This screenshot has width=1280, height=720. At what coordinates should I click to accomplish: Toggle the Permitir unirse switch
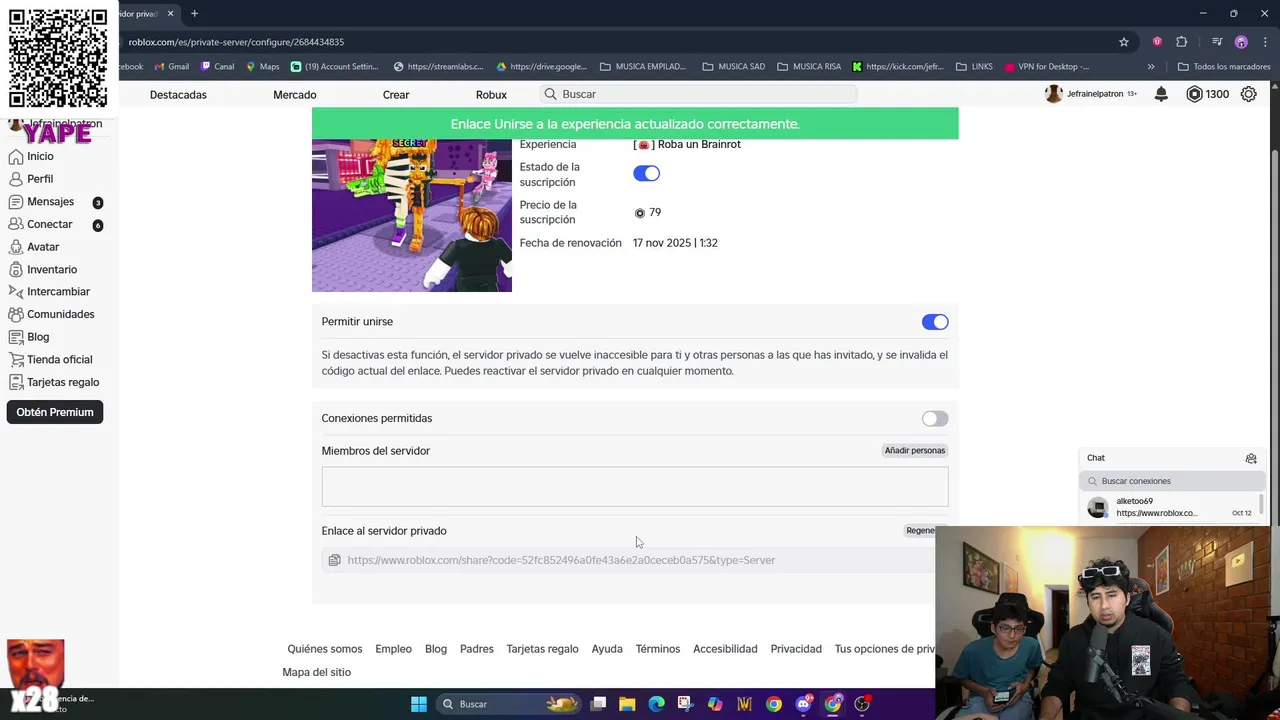tap(935, 322)
